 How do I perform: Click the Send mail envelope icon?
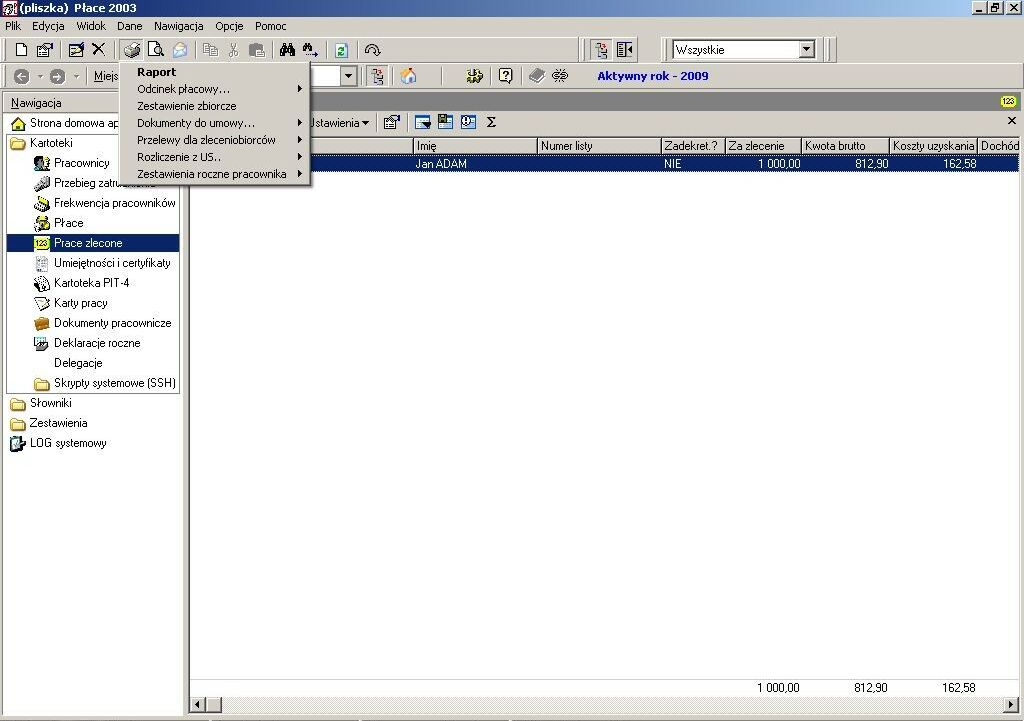click(x=180, y=50)
